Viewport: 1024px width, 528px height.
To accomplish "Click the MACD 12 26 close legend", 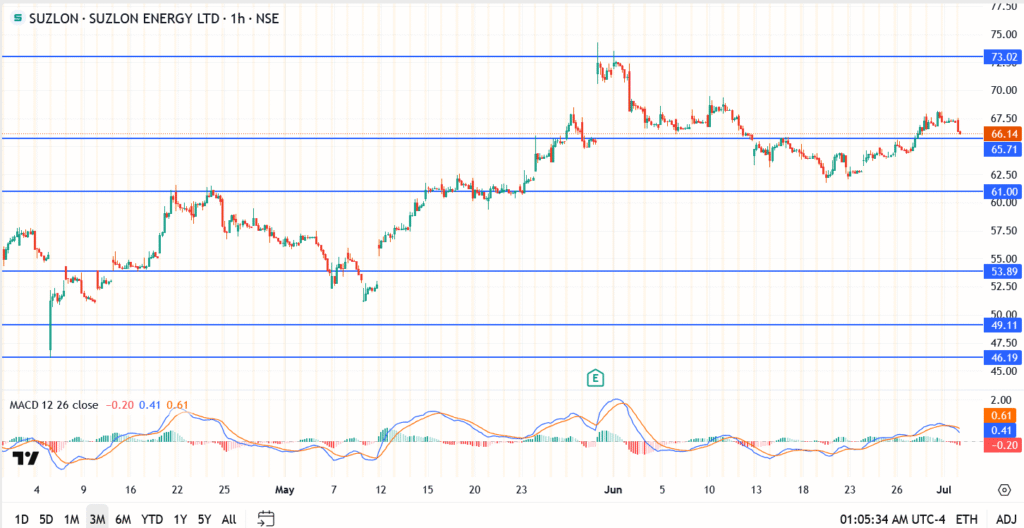I will [54, 405].
